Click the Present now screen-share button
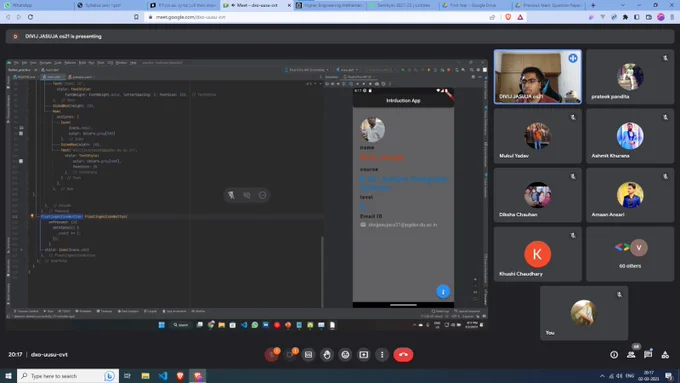This screenshot has width=680, height=383. pos(363,355)
